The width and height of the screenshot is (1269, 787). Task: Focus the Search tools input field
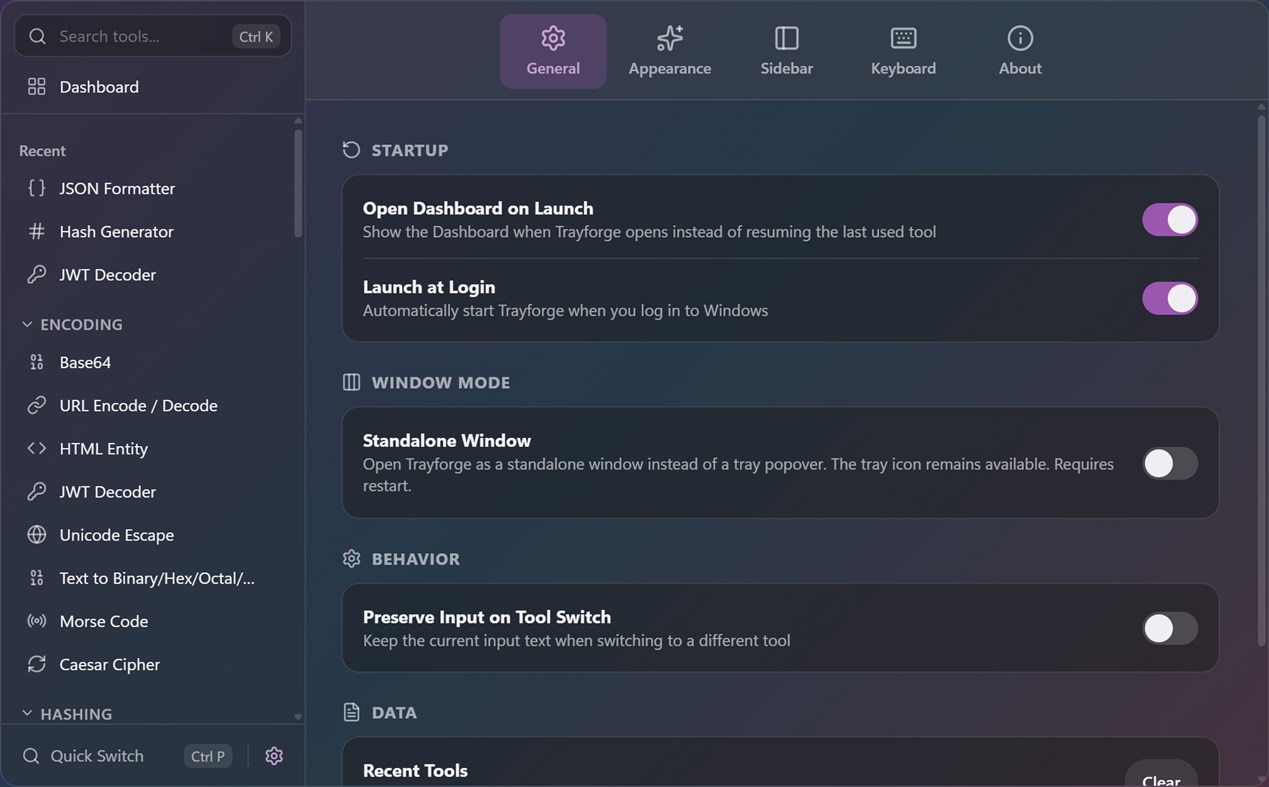(x=153, y=36)
